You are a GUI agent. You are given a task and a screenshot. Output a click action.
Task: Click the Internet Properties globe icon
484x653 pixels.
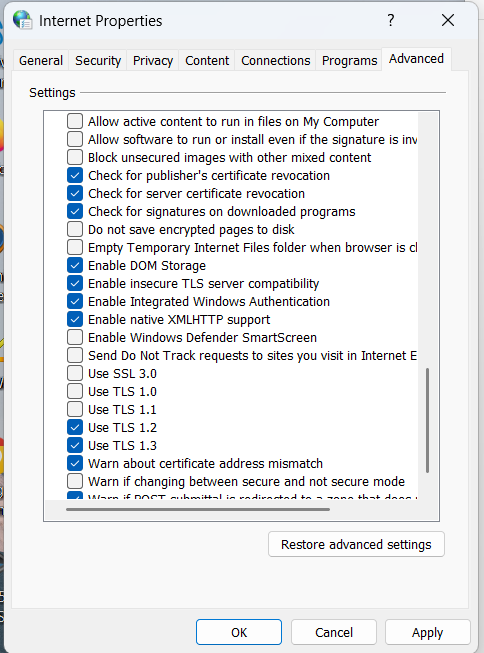click(x=22, y=20)
